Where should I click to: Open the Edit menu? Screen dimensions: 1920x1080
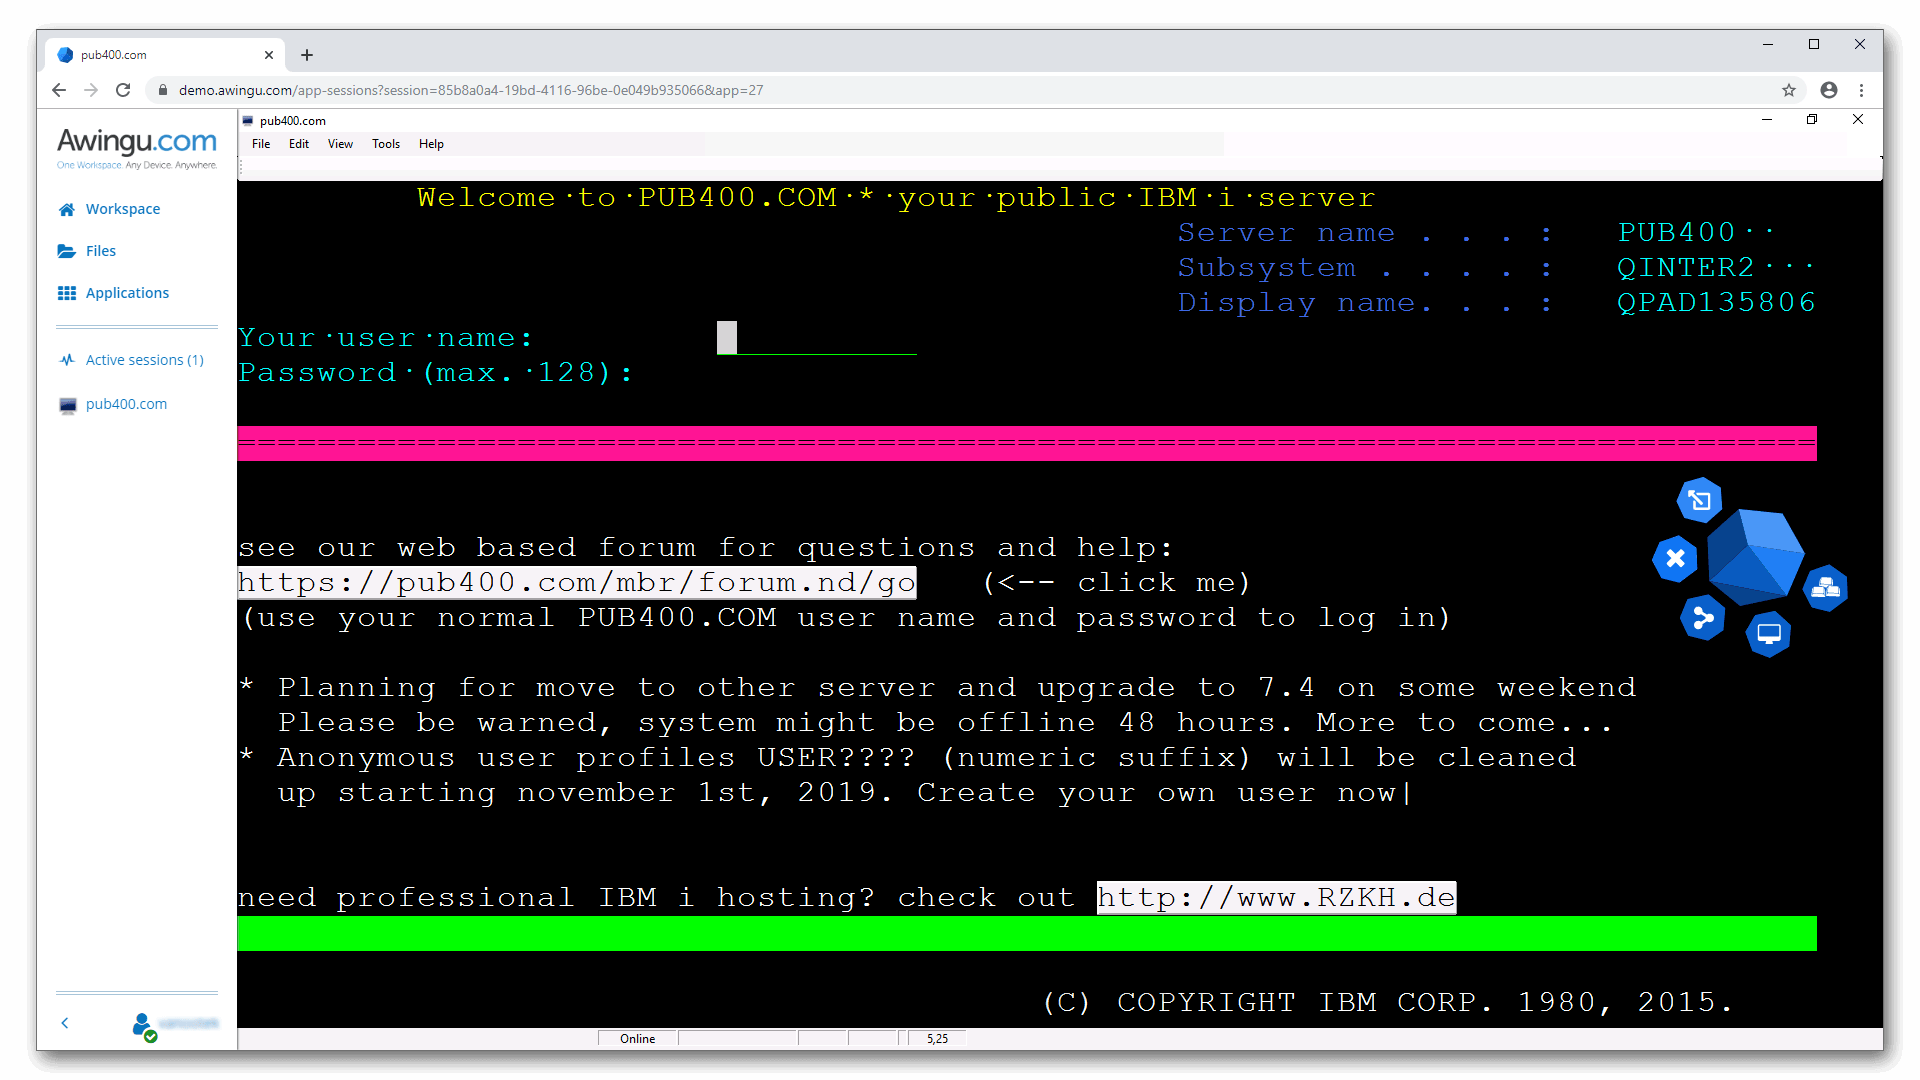tap(299, 144)
